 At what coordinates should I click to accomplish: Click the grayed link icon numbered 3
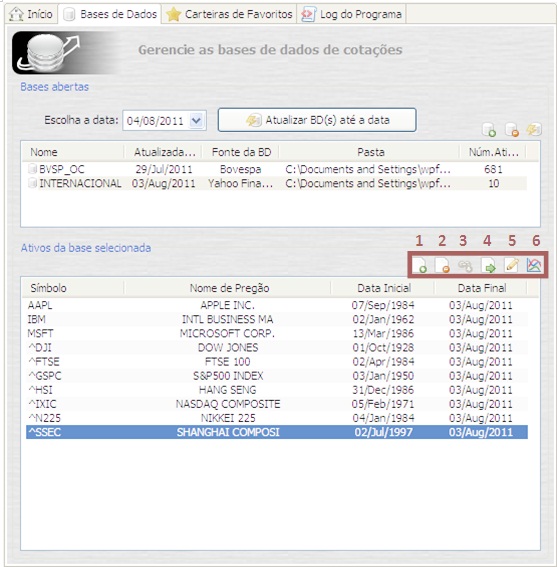pyautogui.click(x=465, y=266)
